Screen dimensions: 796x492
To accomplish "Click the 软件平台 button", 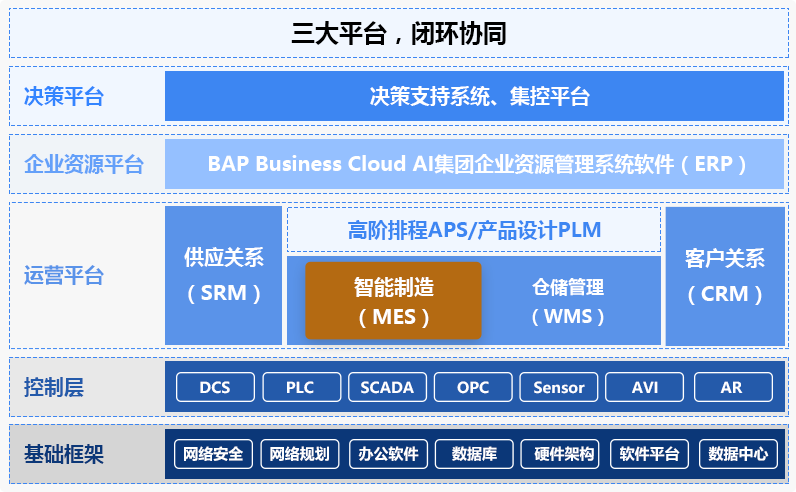I will tap(649, 454).
